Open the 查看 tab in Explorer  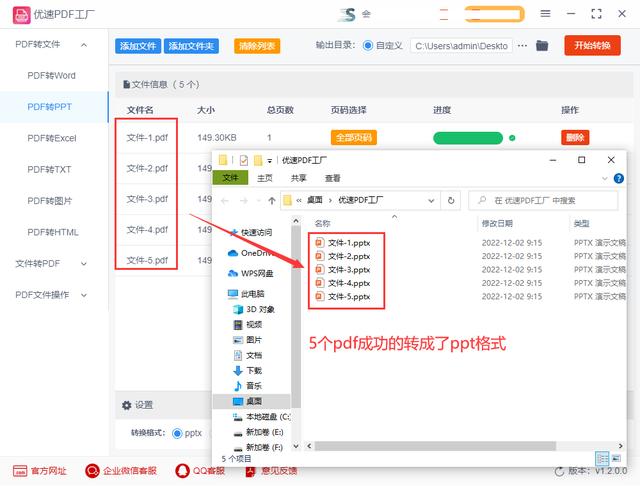333,178
